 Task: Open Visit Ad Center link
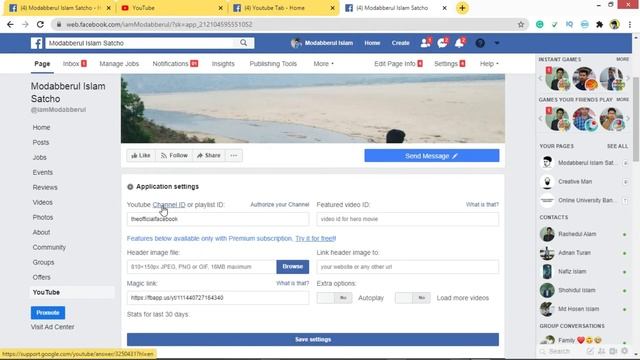52,327
